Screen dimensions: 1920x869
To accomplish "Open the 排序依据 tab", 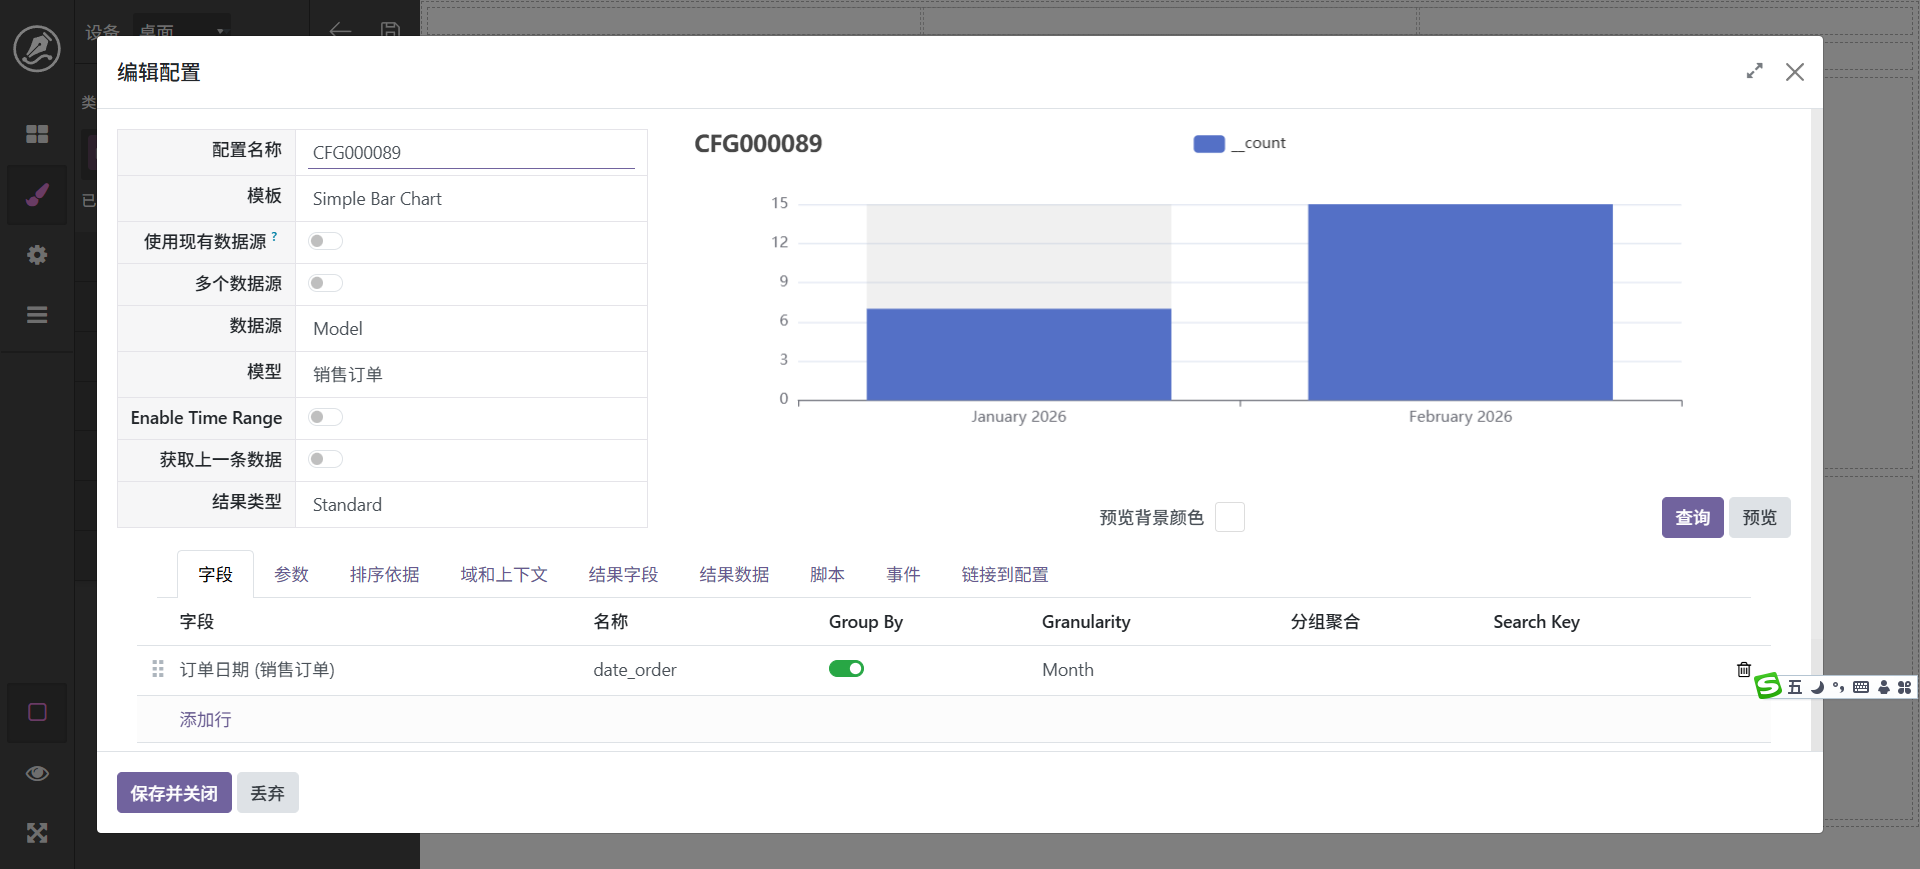I will point(384,575).
